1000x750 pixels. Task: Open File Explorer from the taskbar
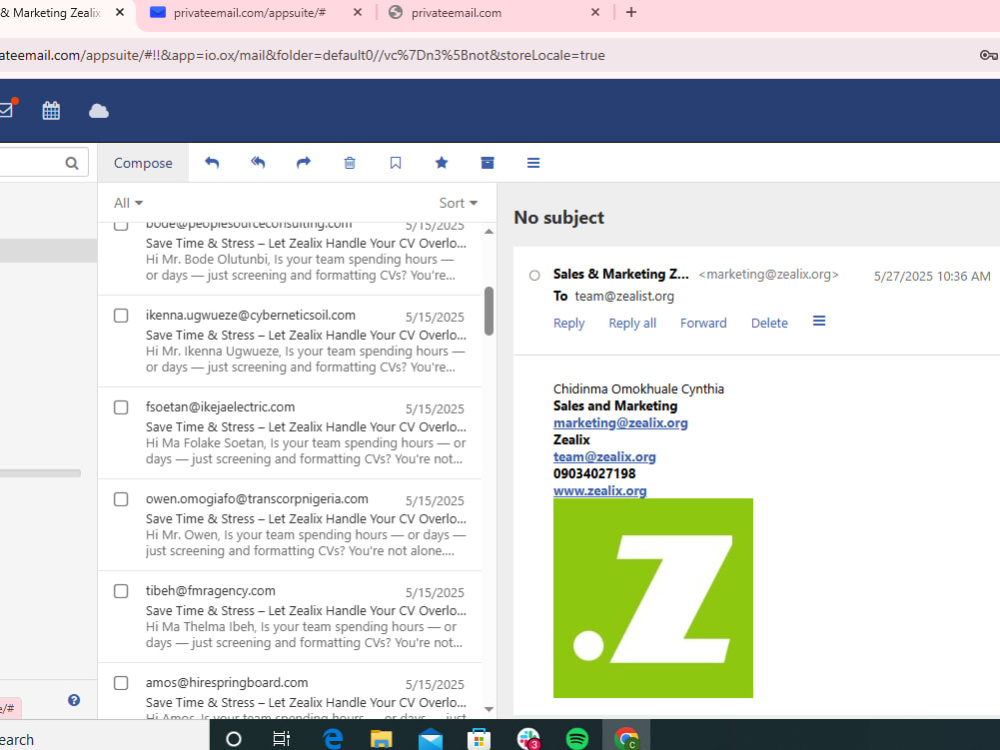(x=381, y=739)
